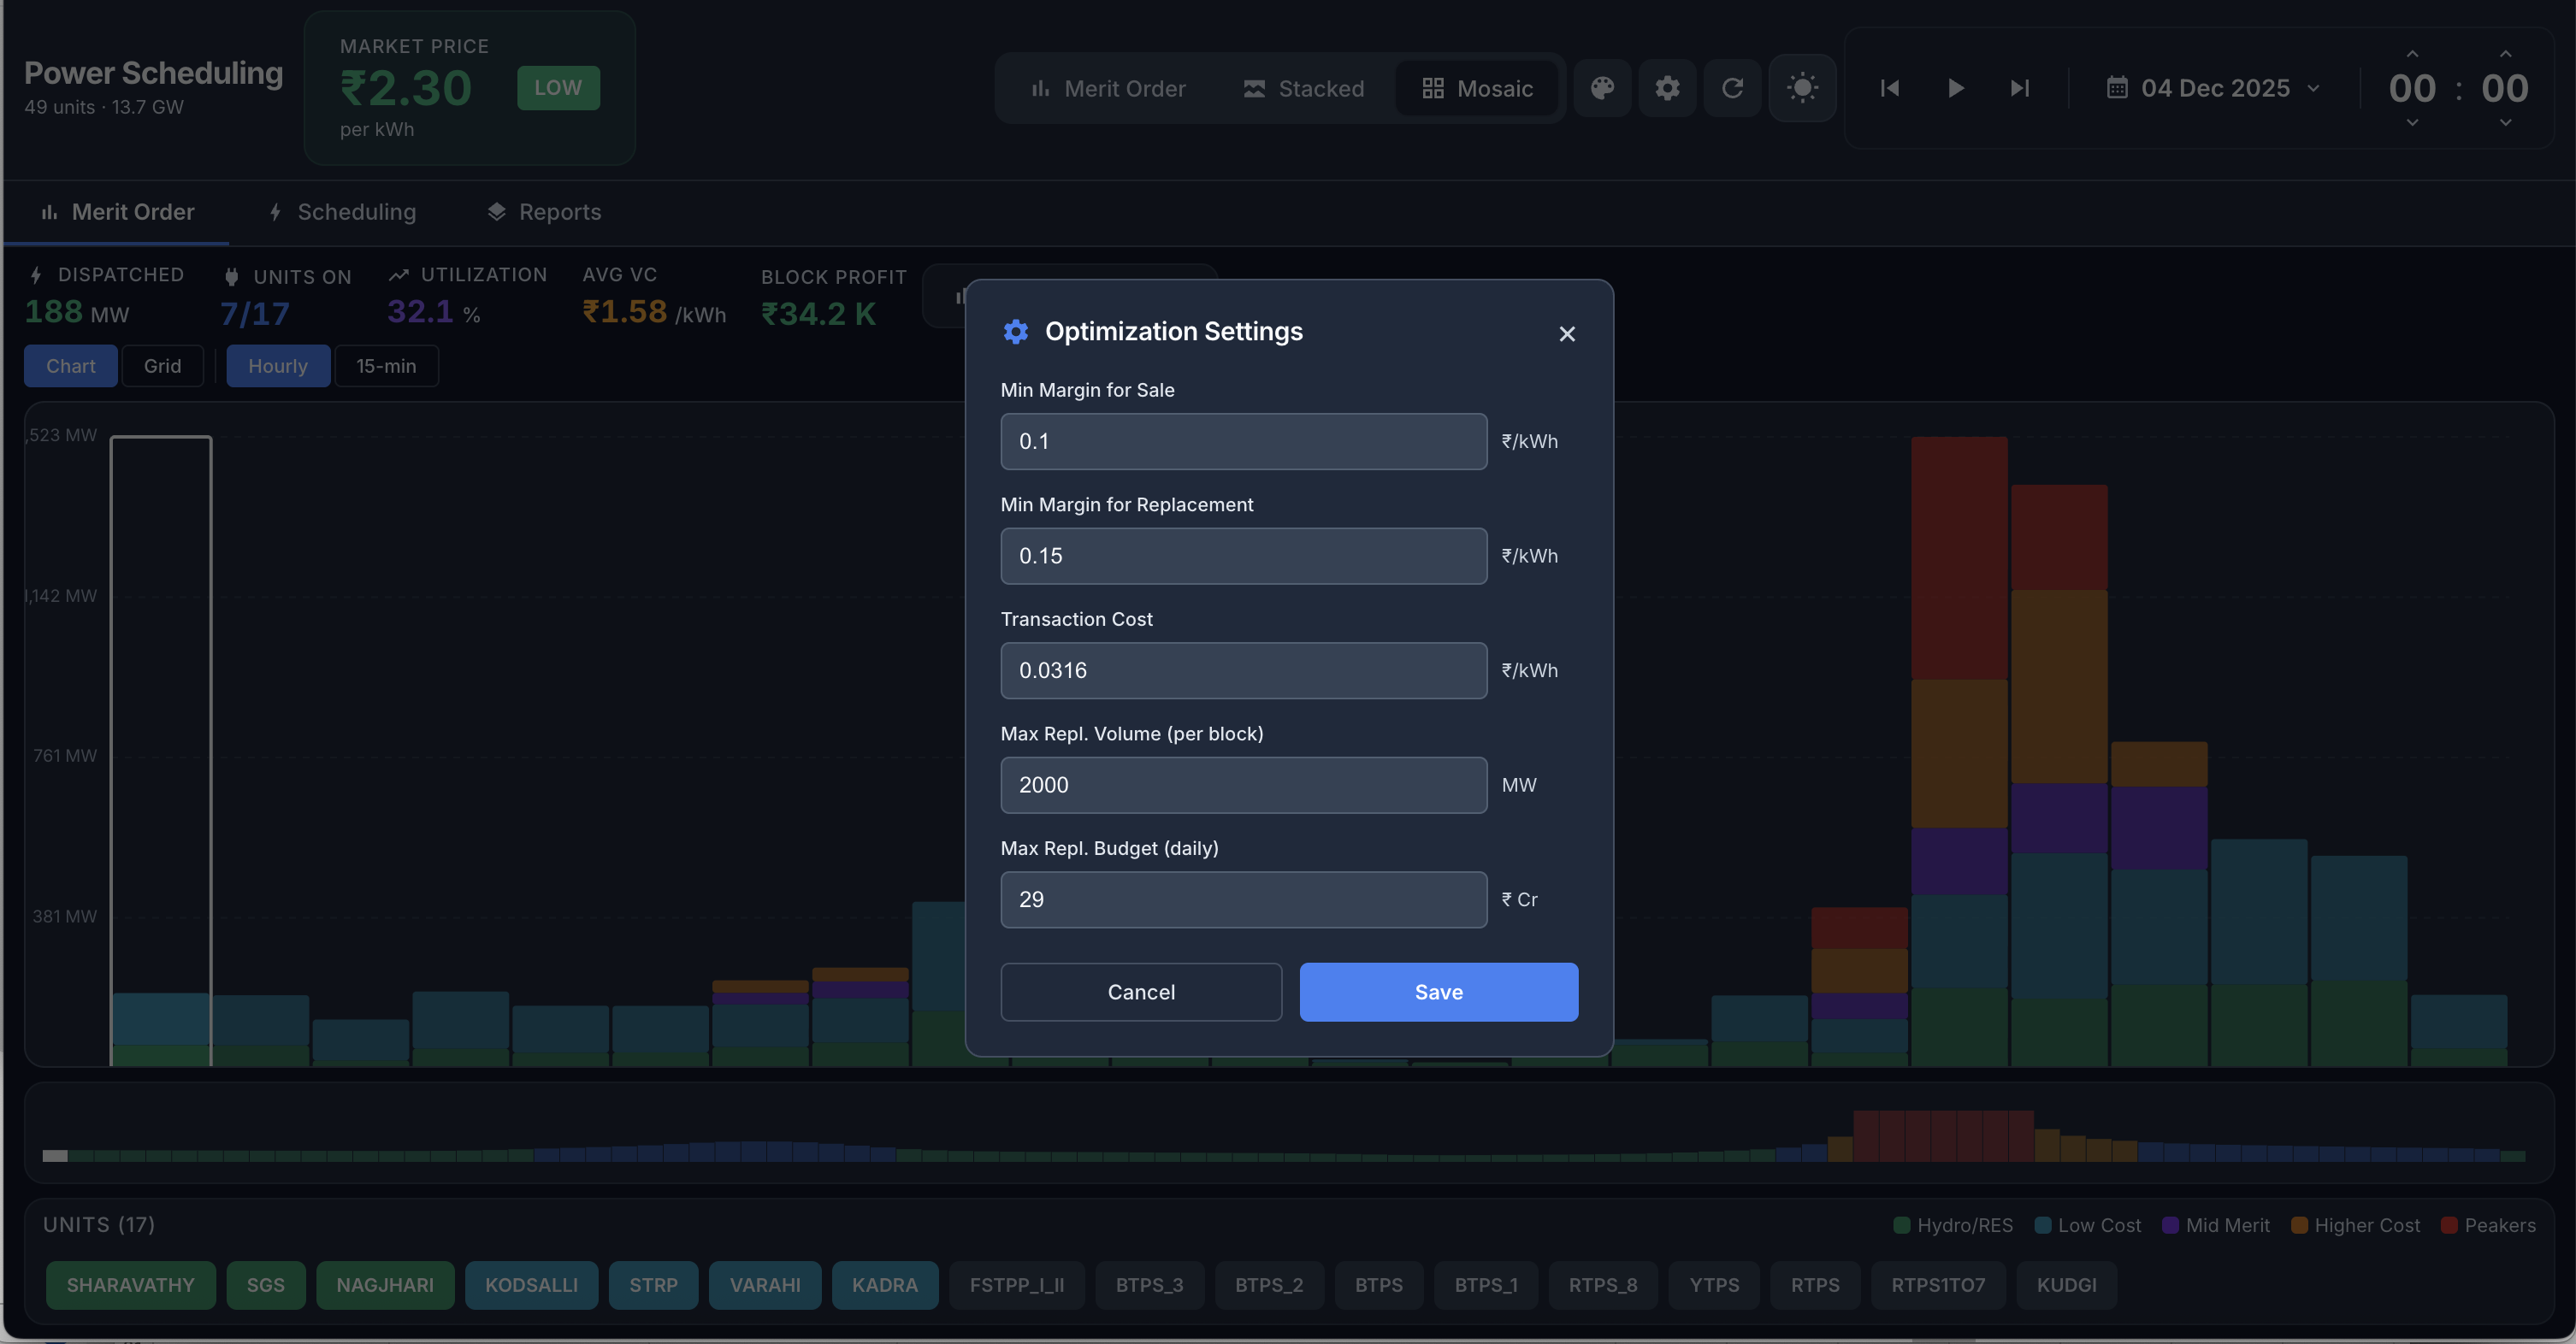Increment the hour using the up chevron
2576x1344 pixels.
point(2412,55)
